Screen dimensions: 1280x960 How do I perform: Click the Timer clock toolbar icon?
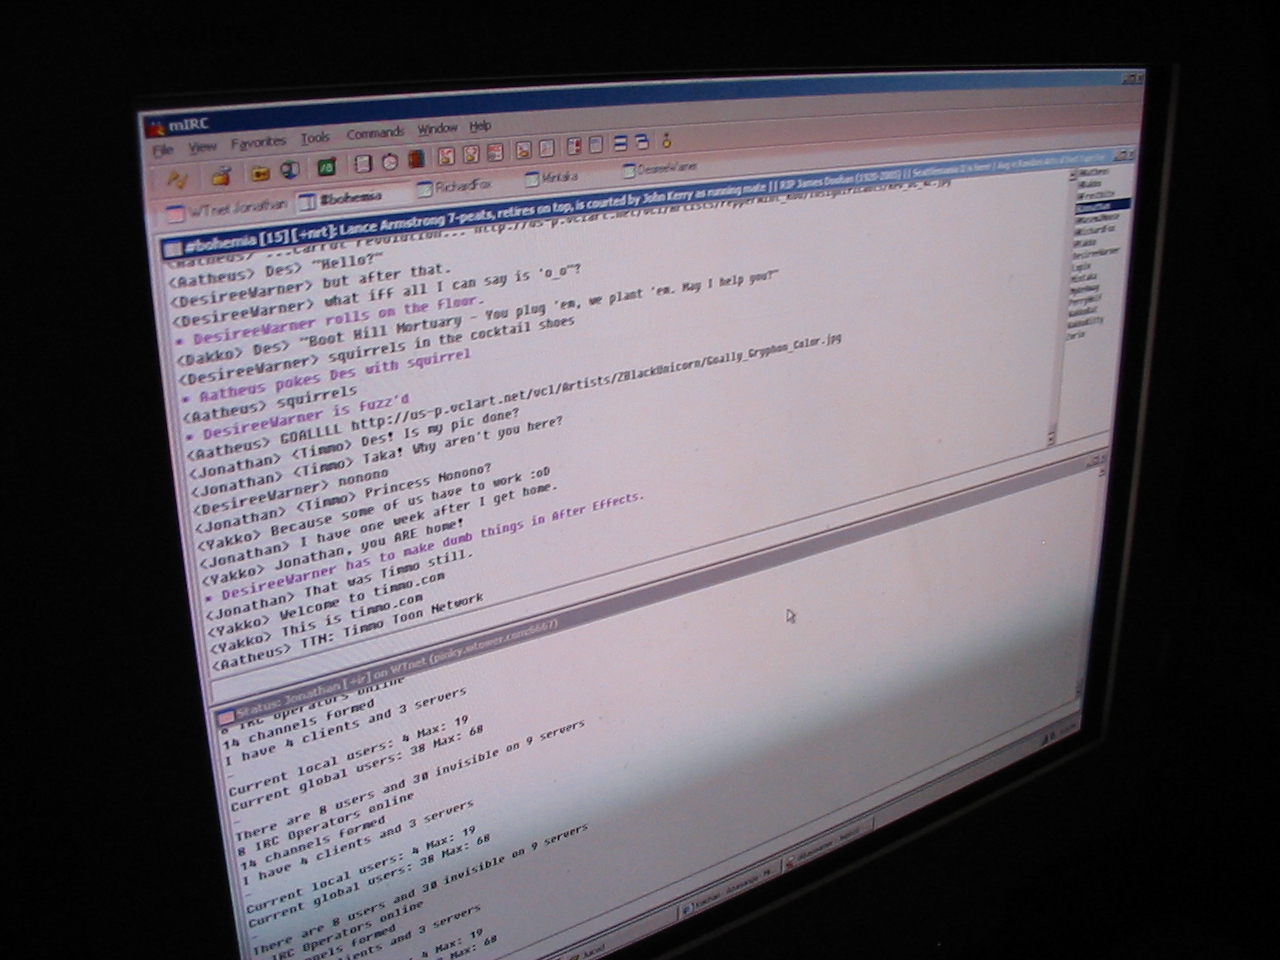click(390, 163)
